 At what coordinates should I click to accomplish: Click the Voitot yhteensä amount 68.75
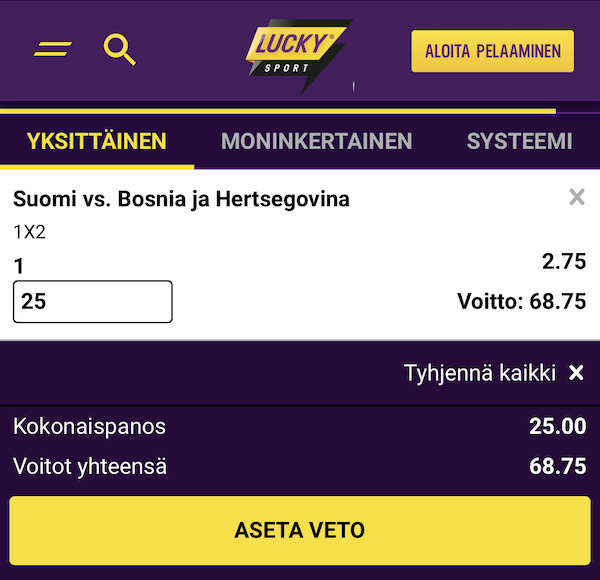click(557, 466)
